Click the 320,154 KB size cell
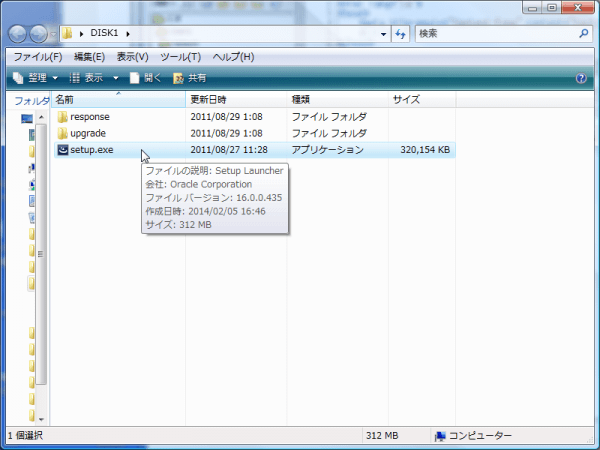Screen dimensions: 600x450 coord(425,150)
